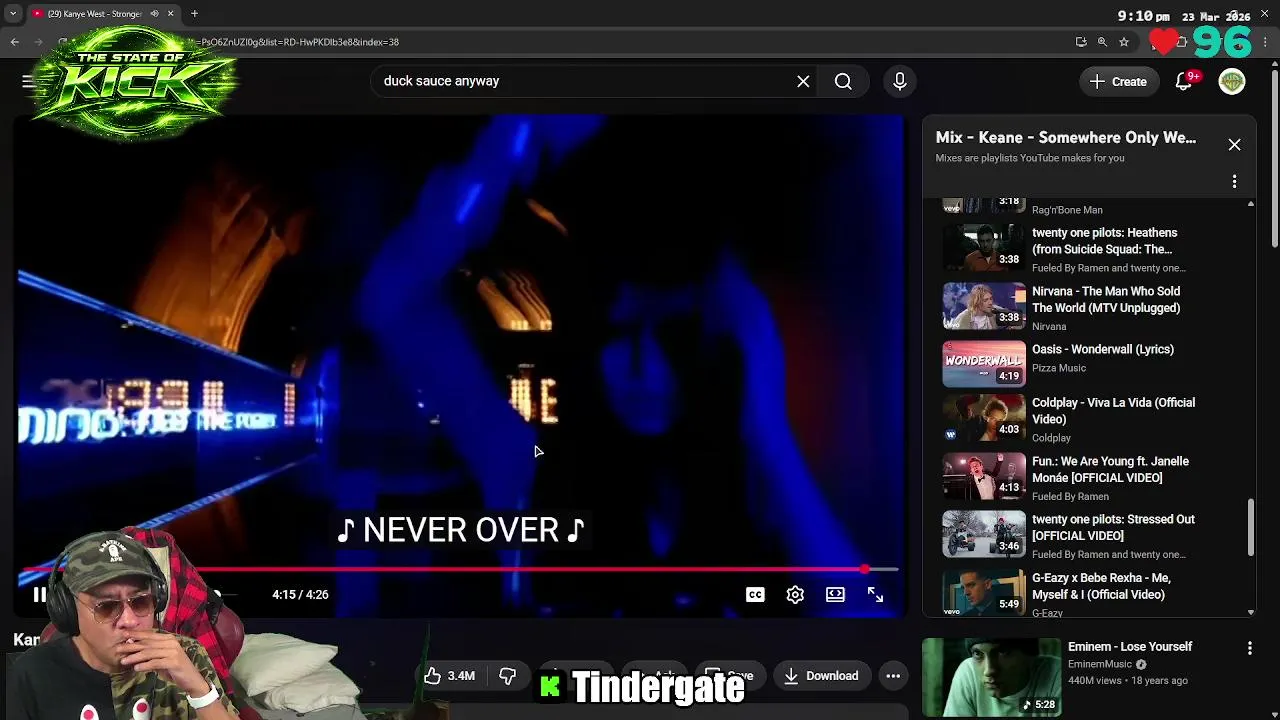1280x720 pixels.
Task: Open the notifications bell
Action: tap(1184, 82)
